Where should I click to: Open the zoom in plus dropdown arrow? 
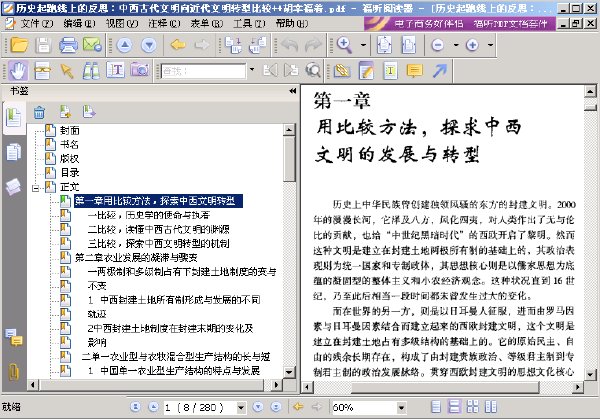(490, 45)
